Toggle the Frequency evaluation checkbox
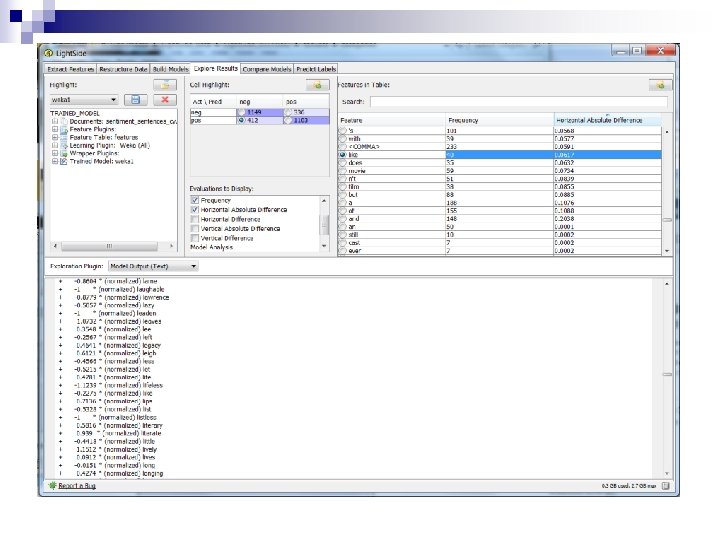Screen dimensions: 720x540 tap(195, 200)
